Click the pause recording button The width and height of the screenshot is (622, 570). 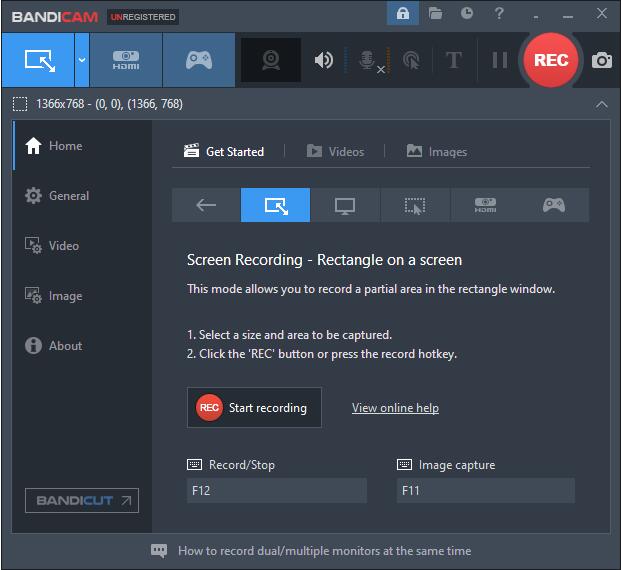tap(499, 60)
